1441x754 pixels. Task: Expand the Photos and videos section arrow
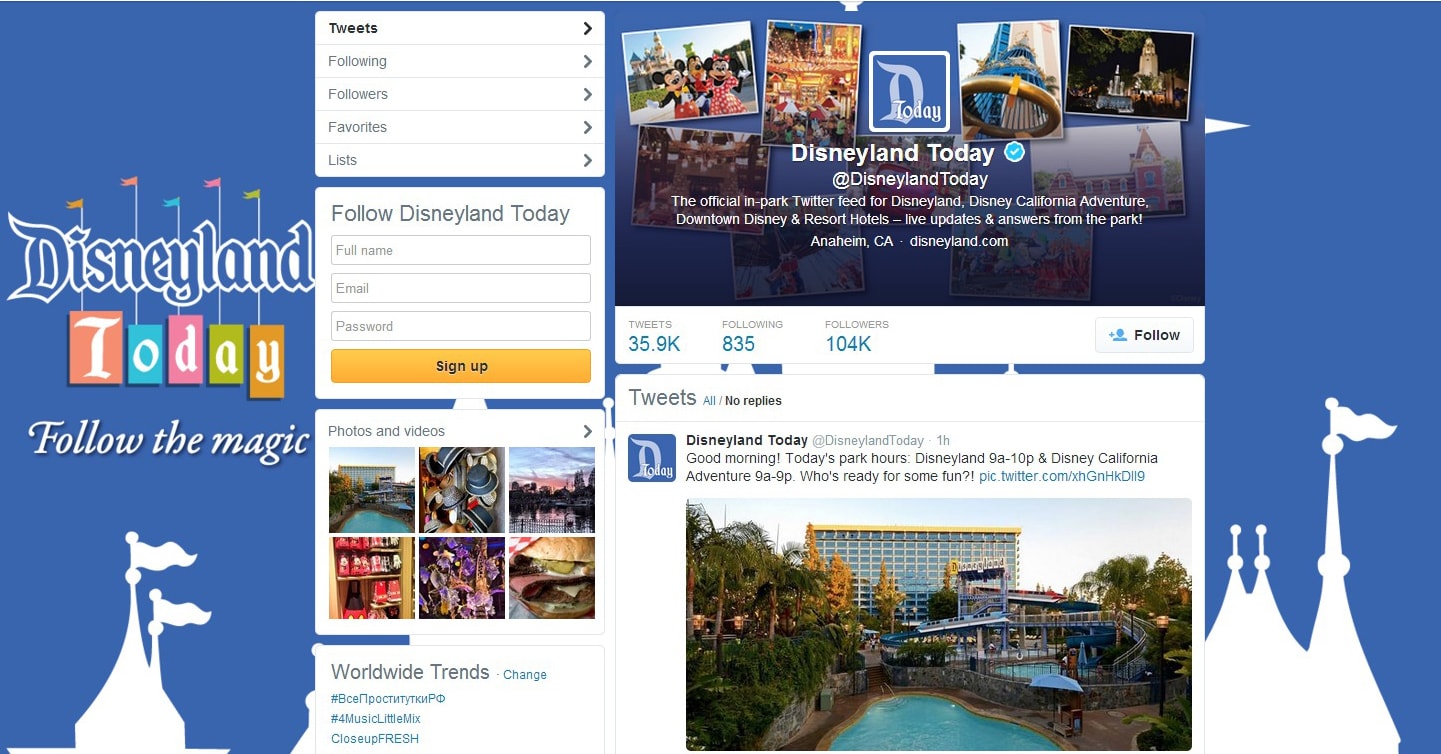[587, 431]
